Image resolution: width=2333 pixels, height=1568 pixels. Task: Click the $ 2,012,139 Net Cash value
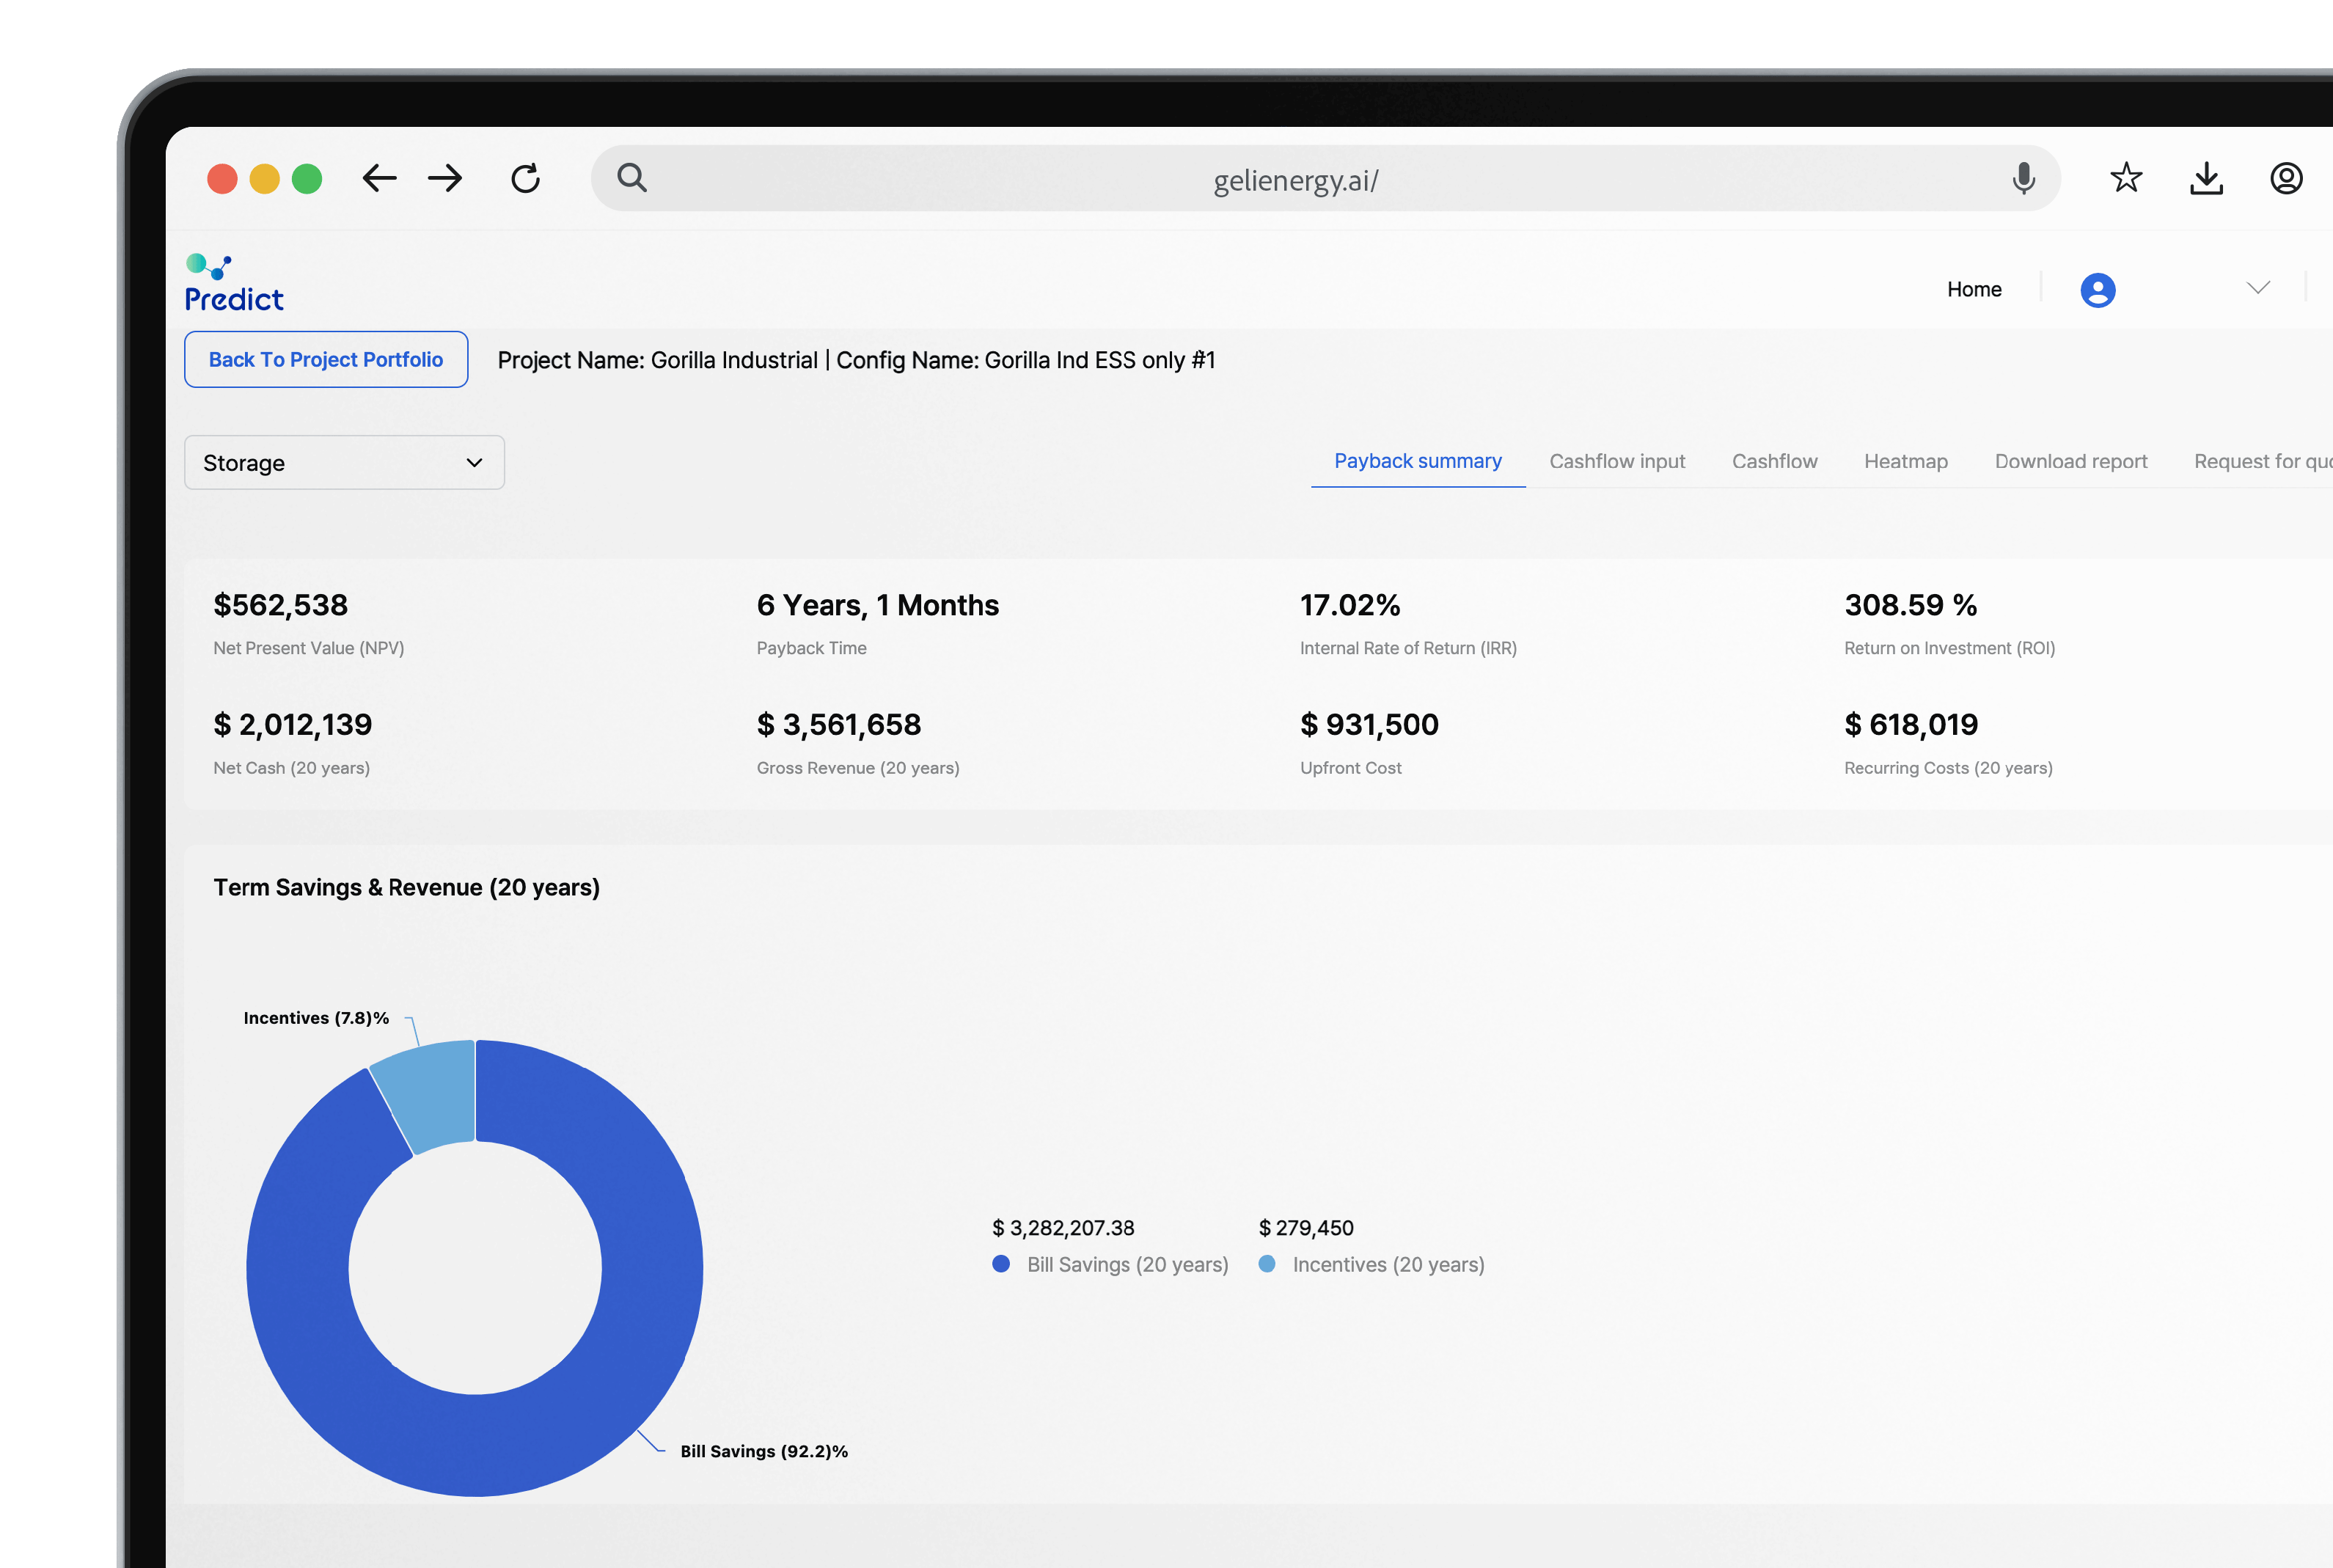click(x=293, y=724)
